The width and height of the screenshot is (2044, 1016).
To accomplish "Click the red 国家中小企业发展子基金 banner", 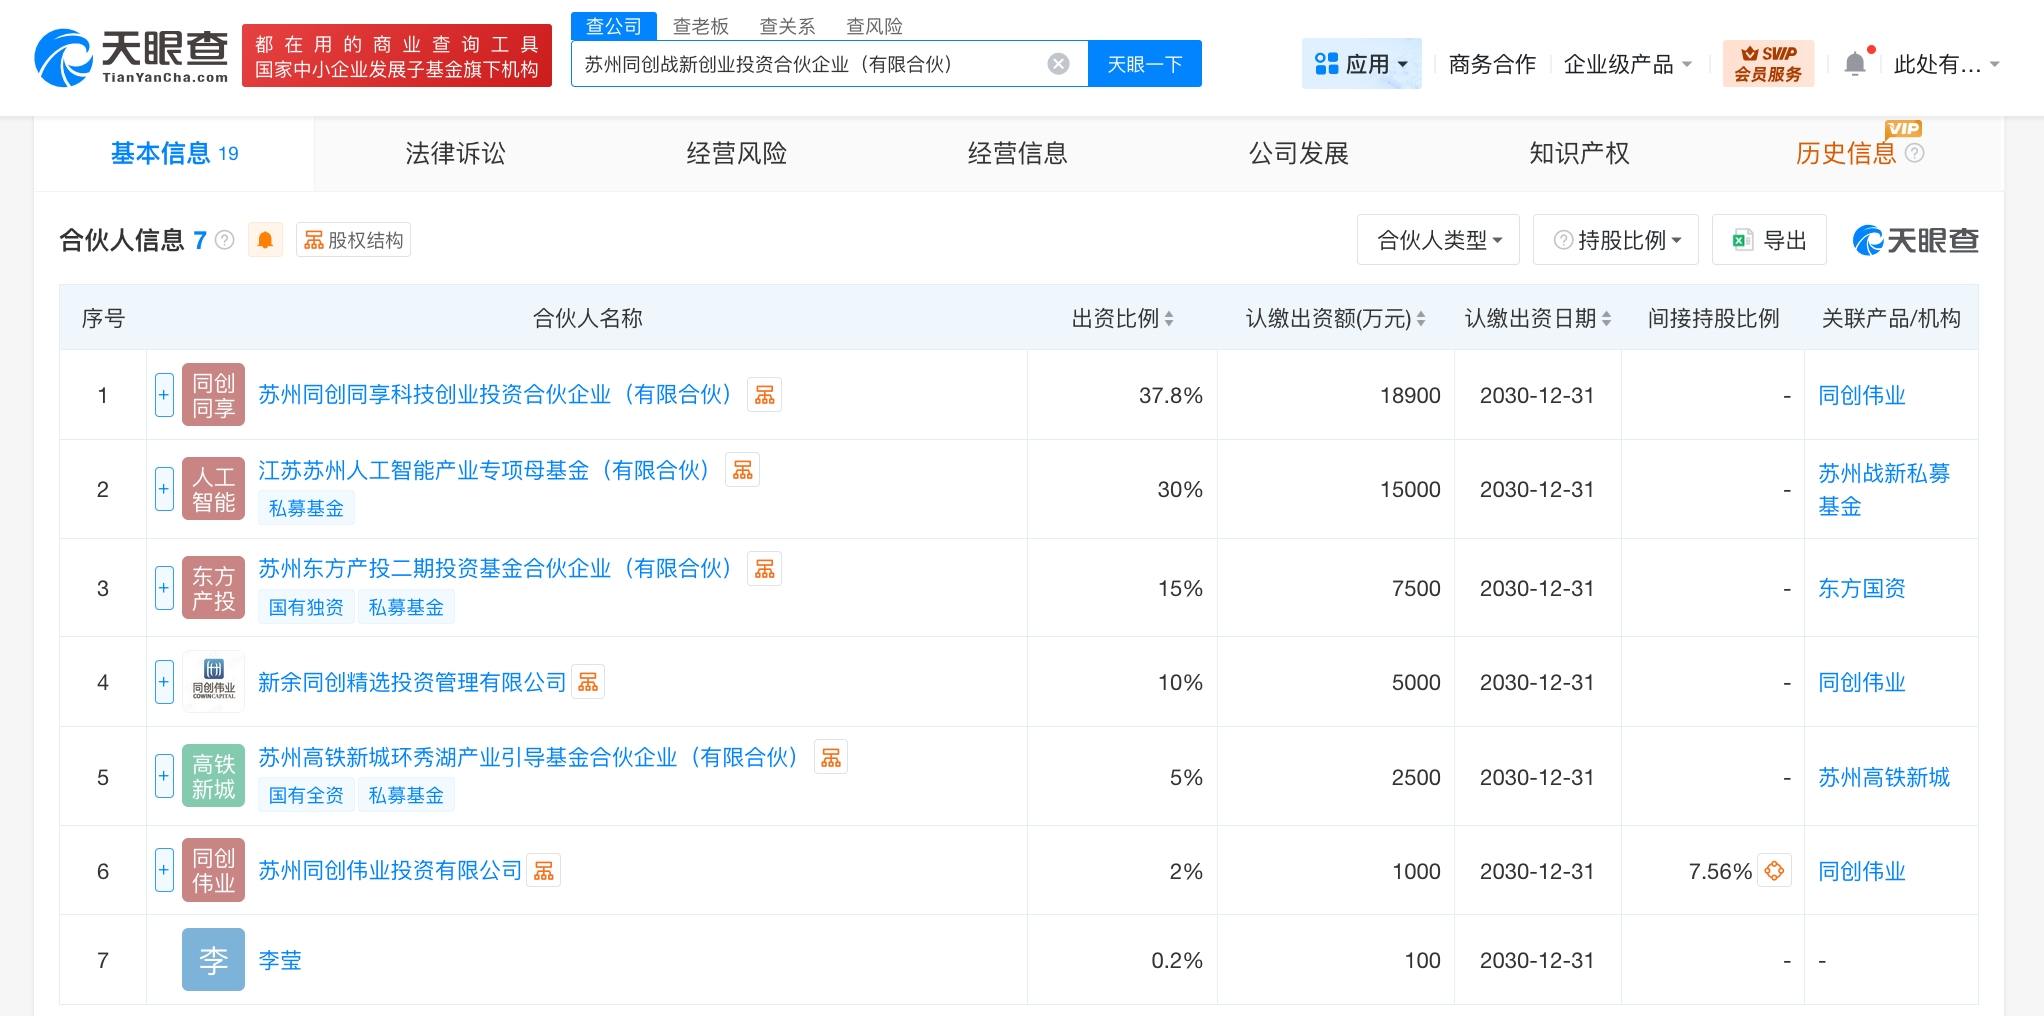I will click(397, 56).
